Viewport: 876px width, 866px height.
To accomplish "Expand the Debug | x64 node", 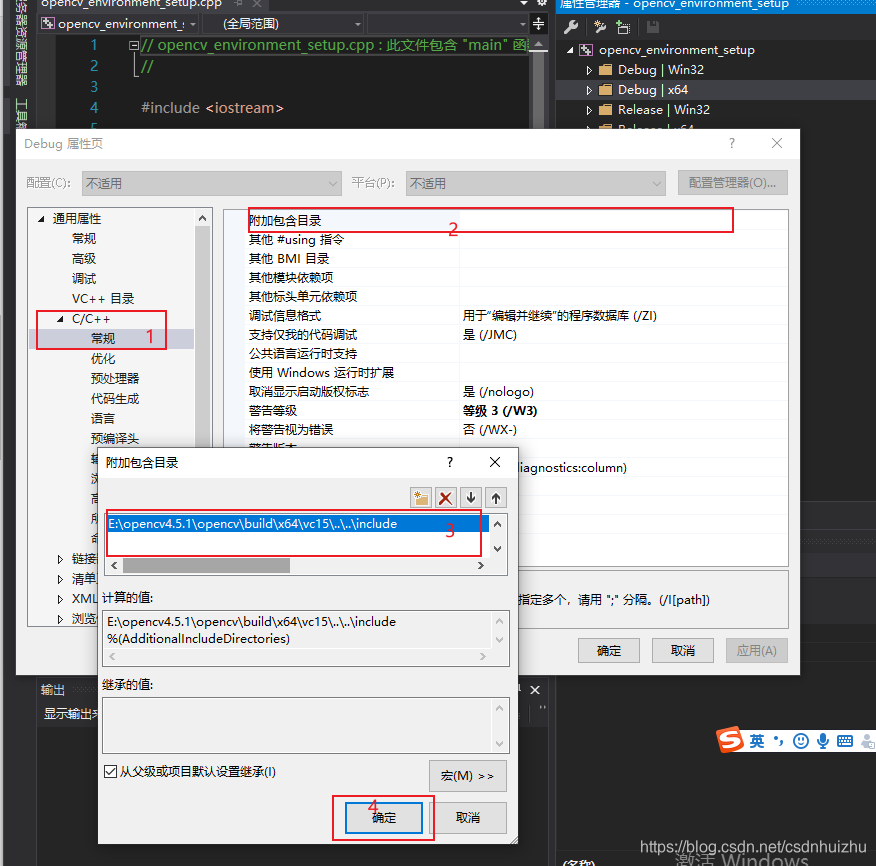I will click(x=589, y=90).
